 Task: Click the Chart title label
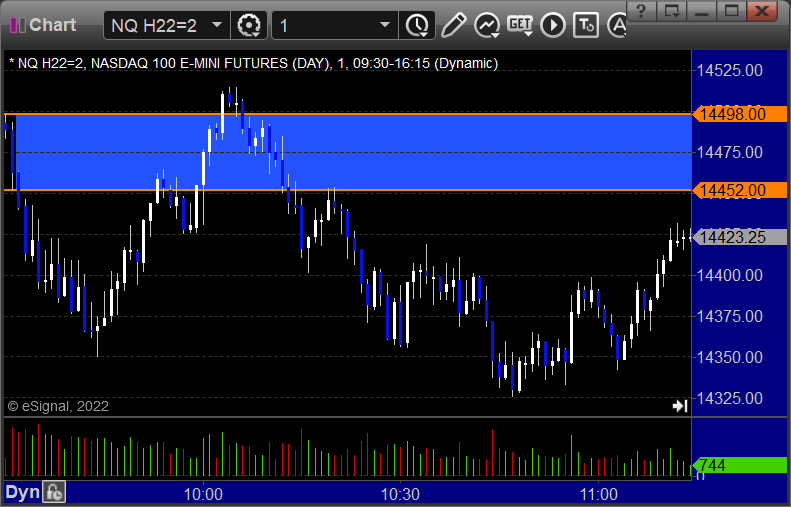click(x=52, y=25)
